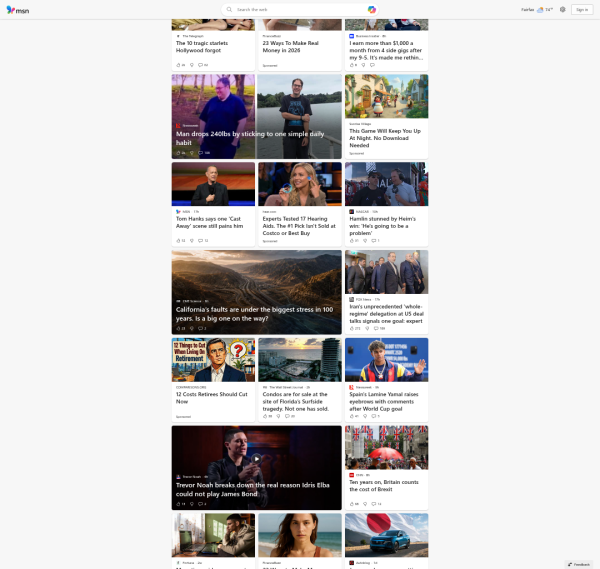Open '23 Ways To Make Real Money' sponsored link

[x=290, y=47]
